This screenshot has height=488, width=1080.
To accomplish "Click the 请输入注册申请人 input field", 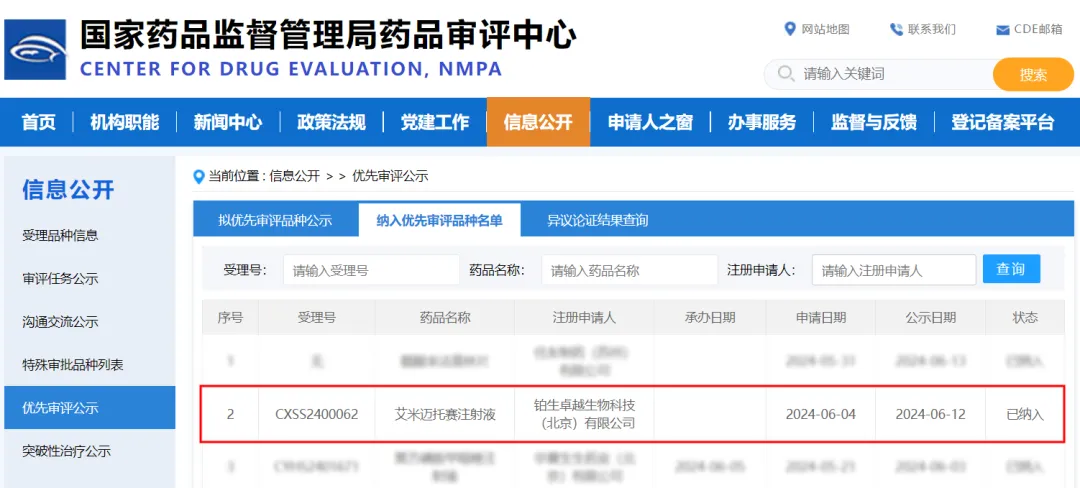I will pos(894,270).
